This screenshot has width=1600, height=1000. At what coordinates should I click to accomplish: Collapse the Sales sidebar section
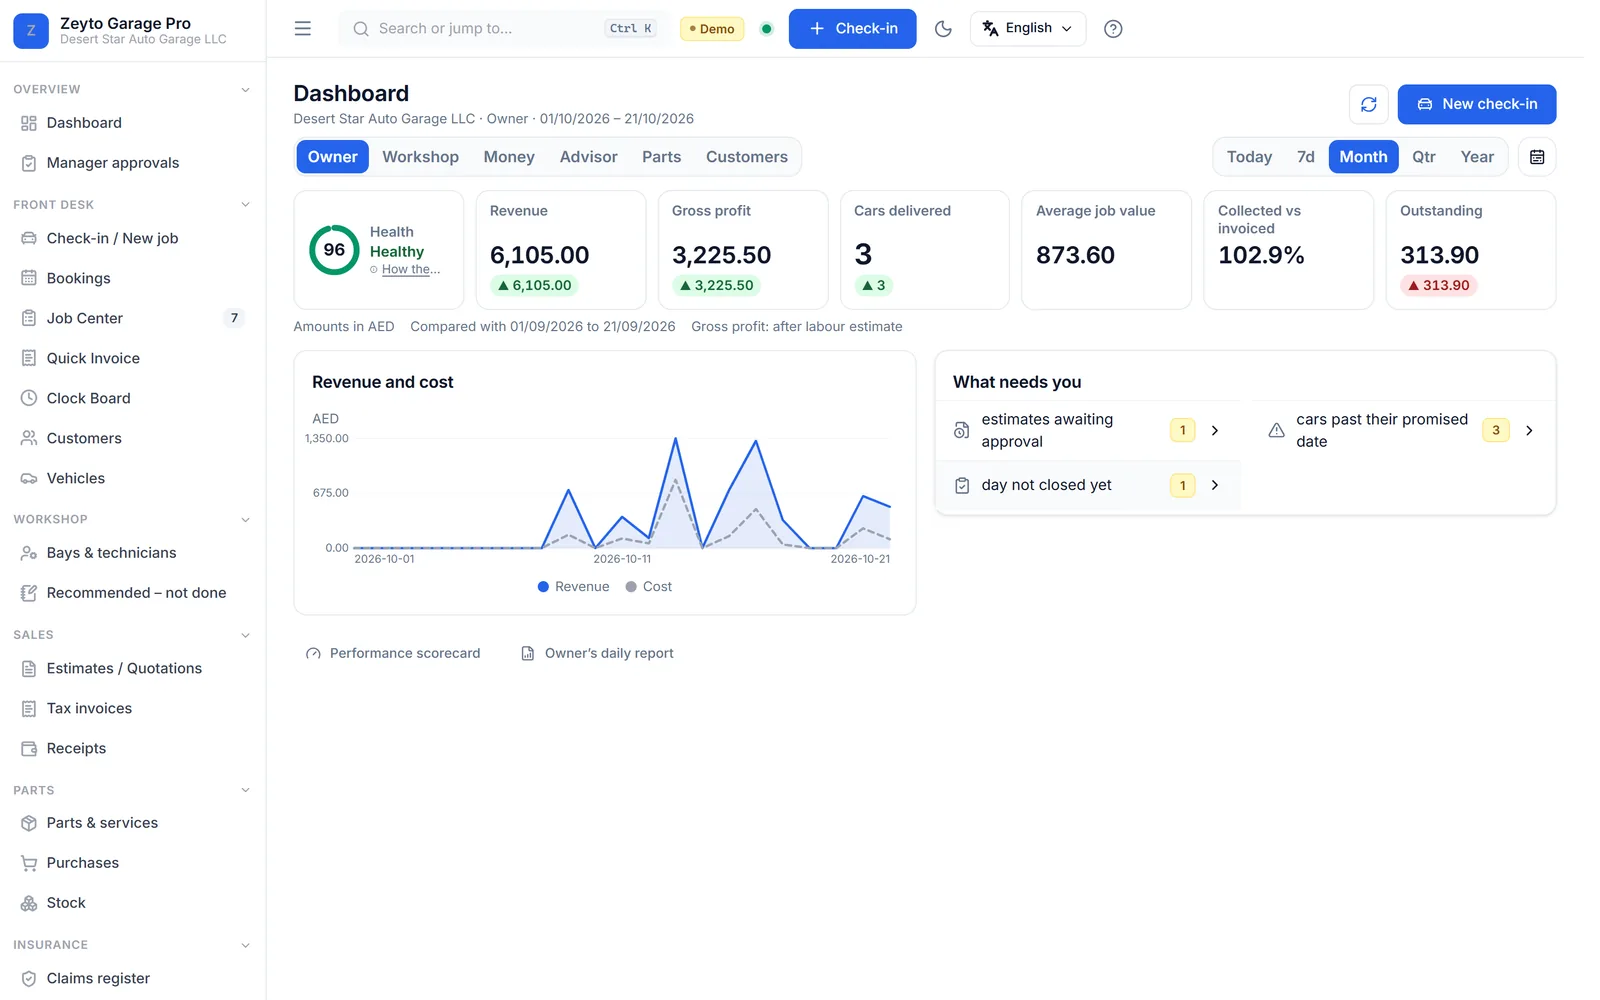click(x=245, y=635)
